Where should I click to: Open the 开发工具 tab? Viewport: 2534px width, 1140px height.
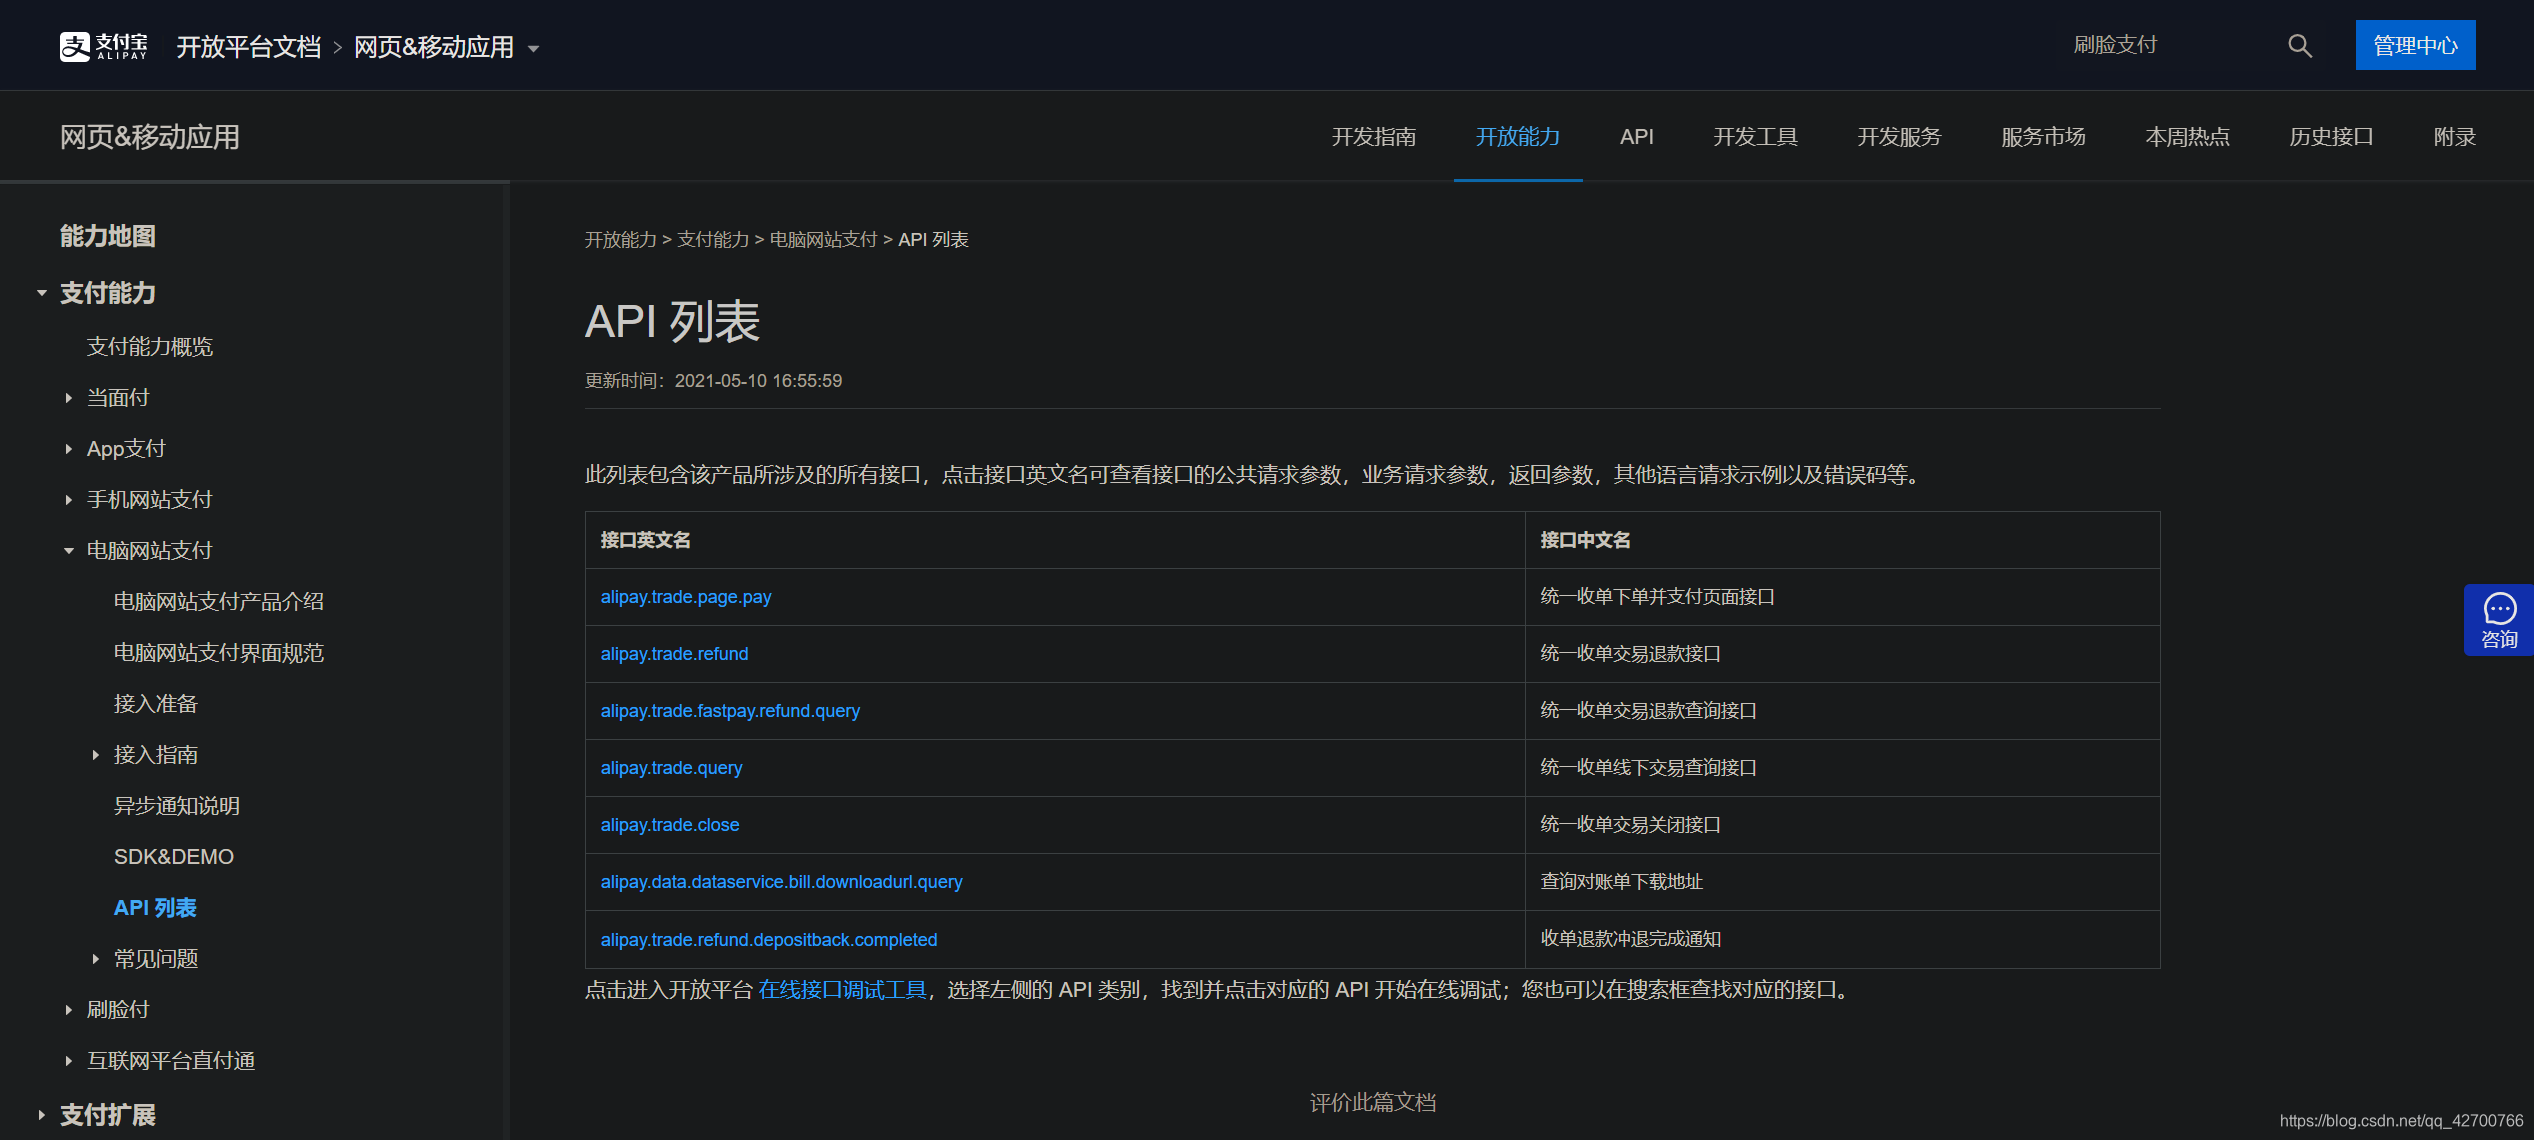tap(1755, 137)
